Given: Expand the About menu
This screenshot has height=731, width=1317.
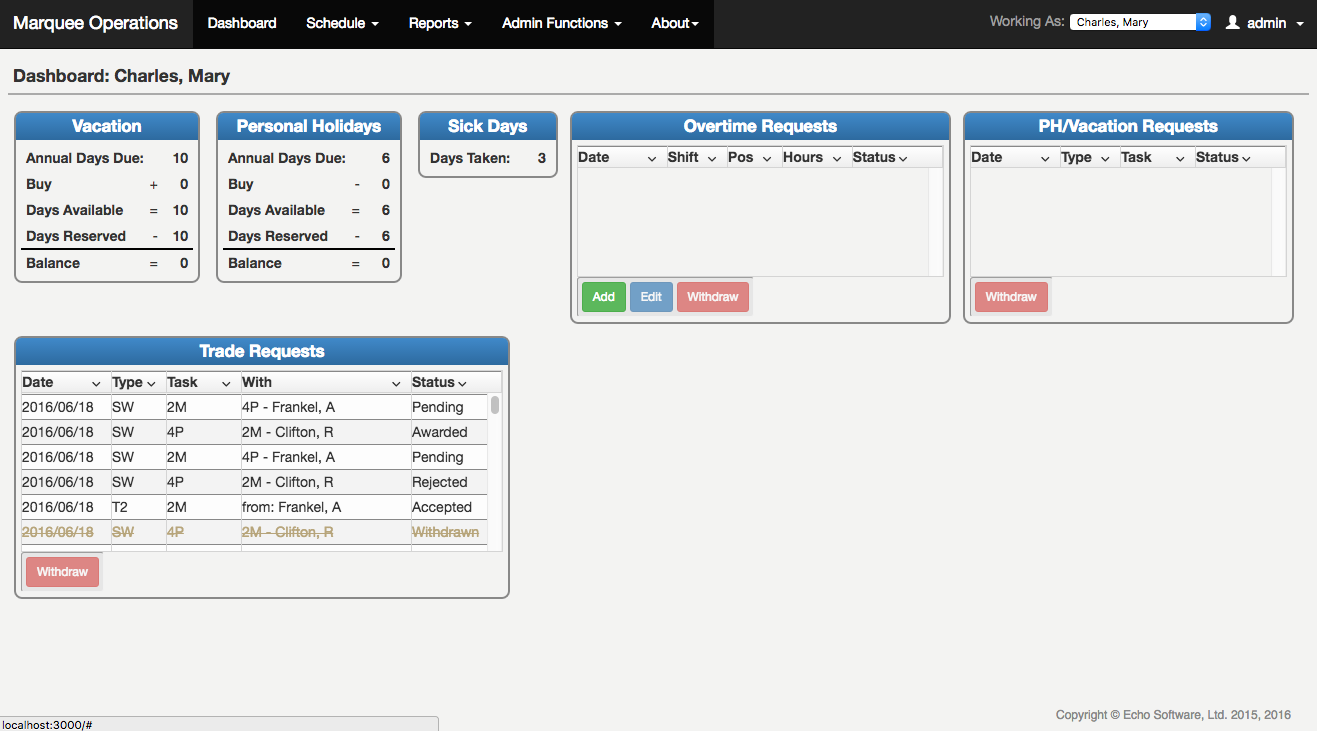Looking at the screenshot, I should point(675,23).
